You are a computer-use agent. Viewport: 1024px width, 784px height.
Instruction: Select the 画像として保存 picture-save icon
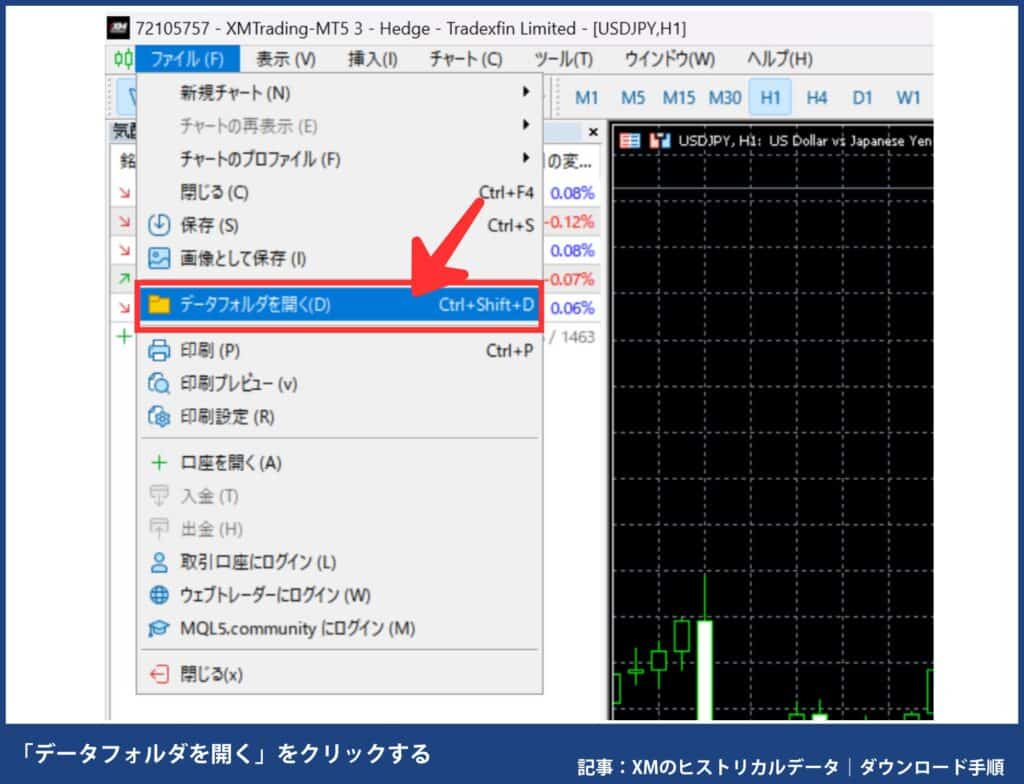(161, 259)
